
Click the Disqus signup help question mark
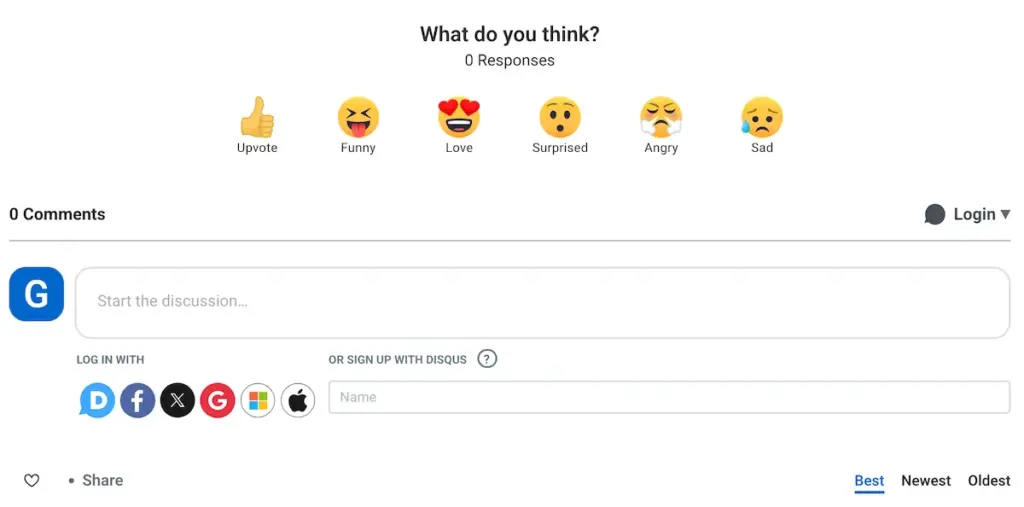(487, 359)
